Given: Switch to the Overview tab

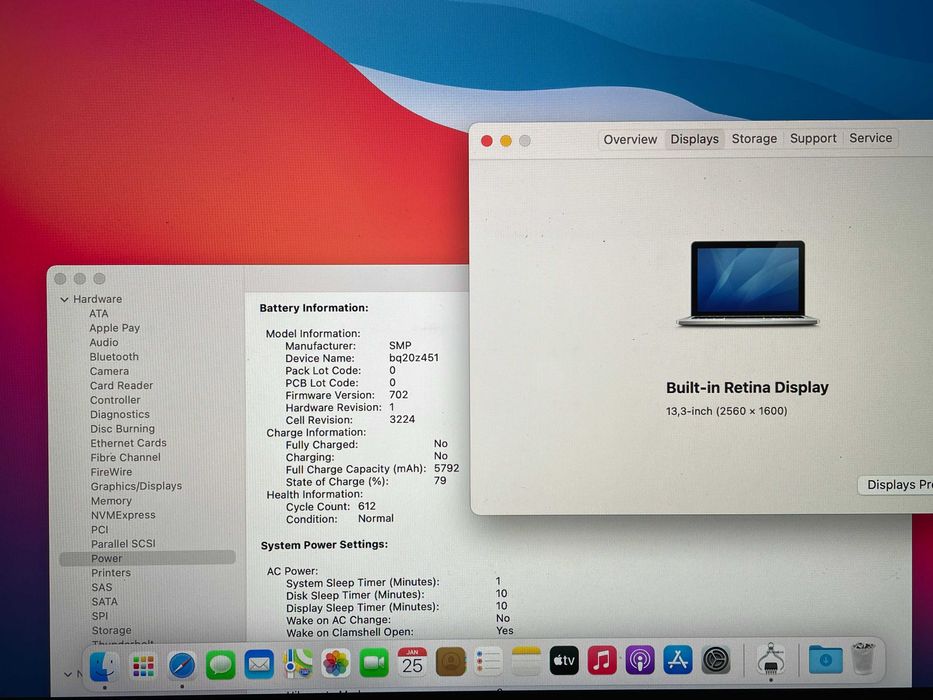Looking at the screenshot, I should click(x=630, y=139).
